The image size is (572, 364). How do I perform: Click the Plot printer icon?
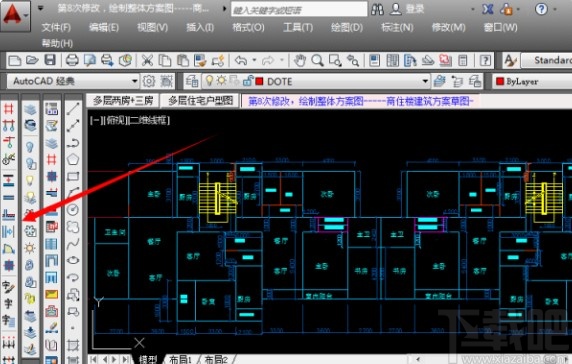pos(72,60)
